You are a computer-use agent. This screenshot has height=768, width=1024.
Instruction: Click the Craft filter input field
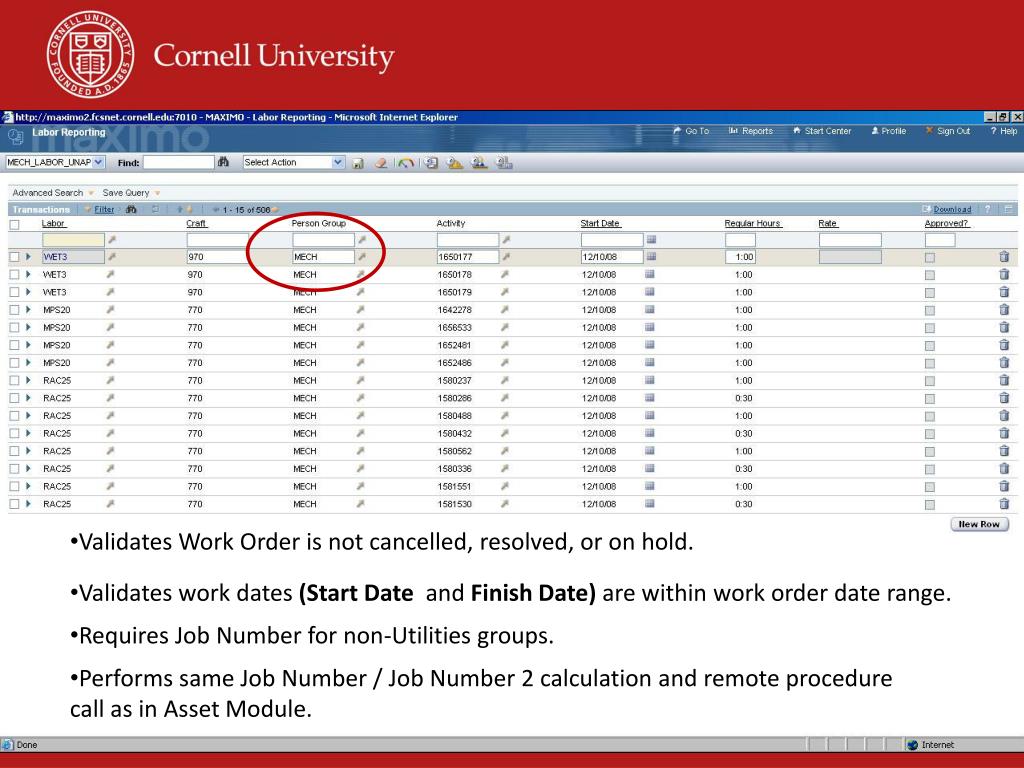pos(218,240)
